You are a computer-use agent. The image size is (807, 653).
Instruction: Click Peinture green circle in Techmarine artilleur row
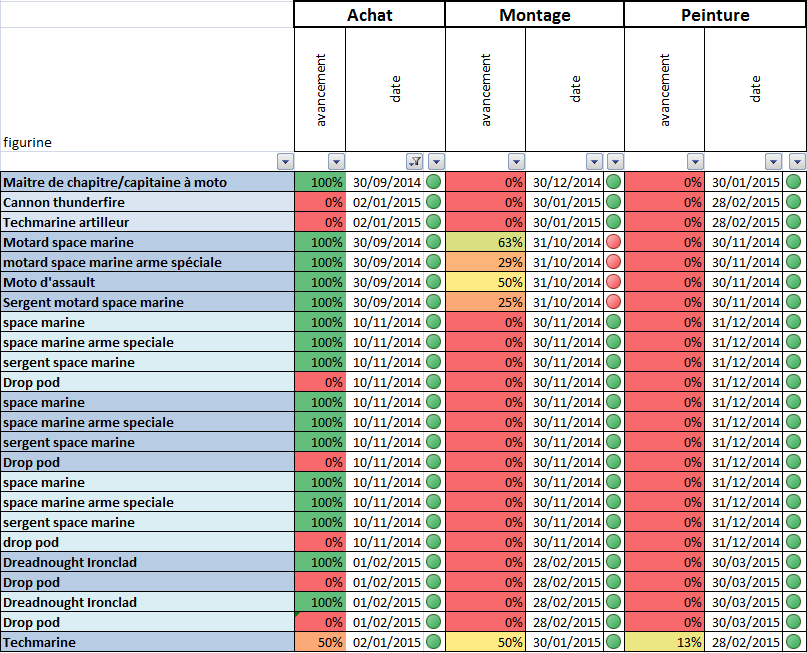[x=794, y=222]
